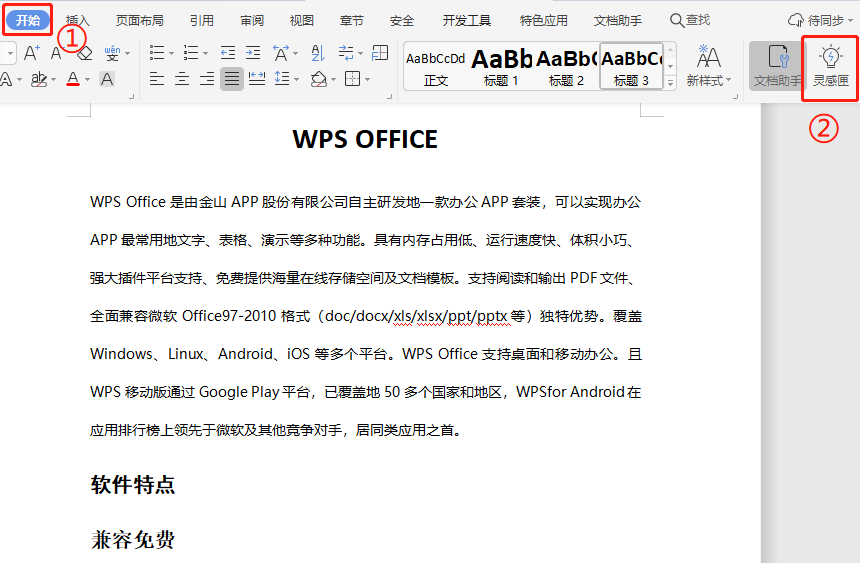Align paragraph text to the right
Screen dimensions: 860x563
click(207, 79)
